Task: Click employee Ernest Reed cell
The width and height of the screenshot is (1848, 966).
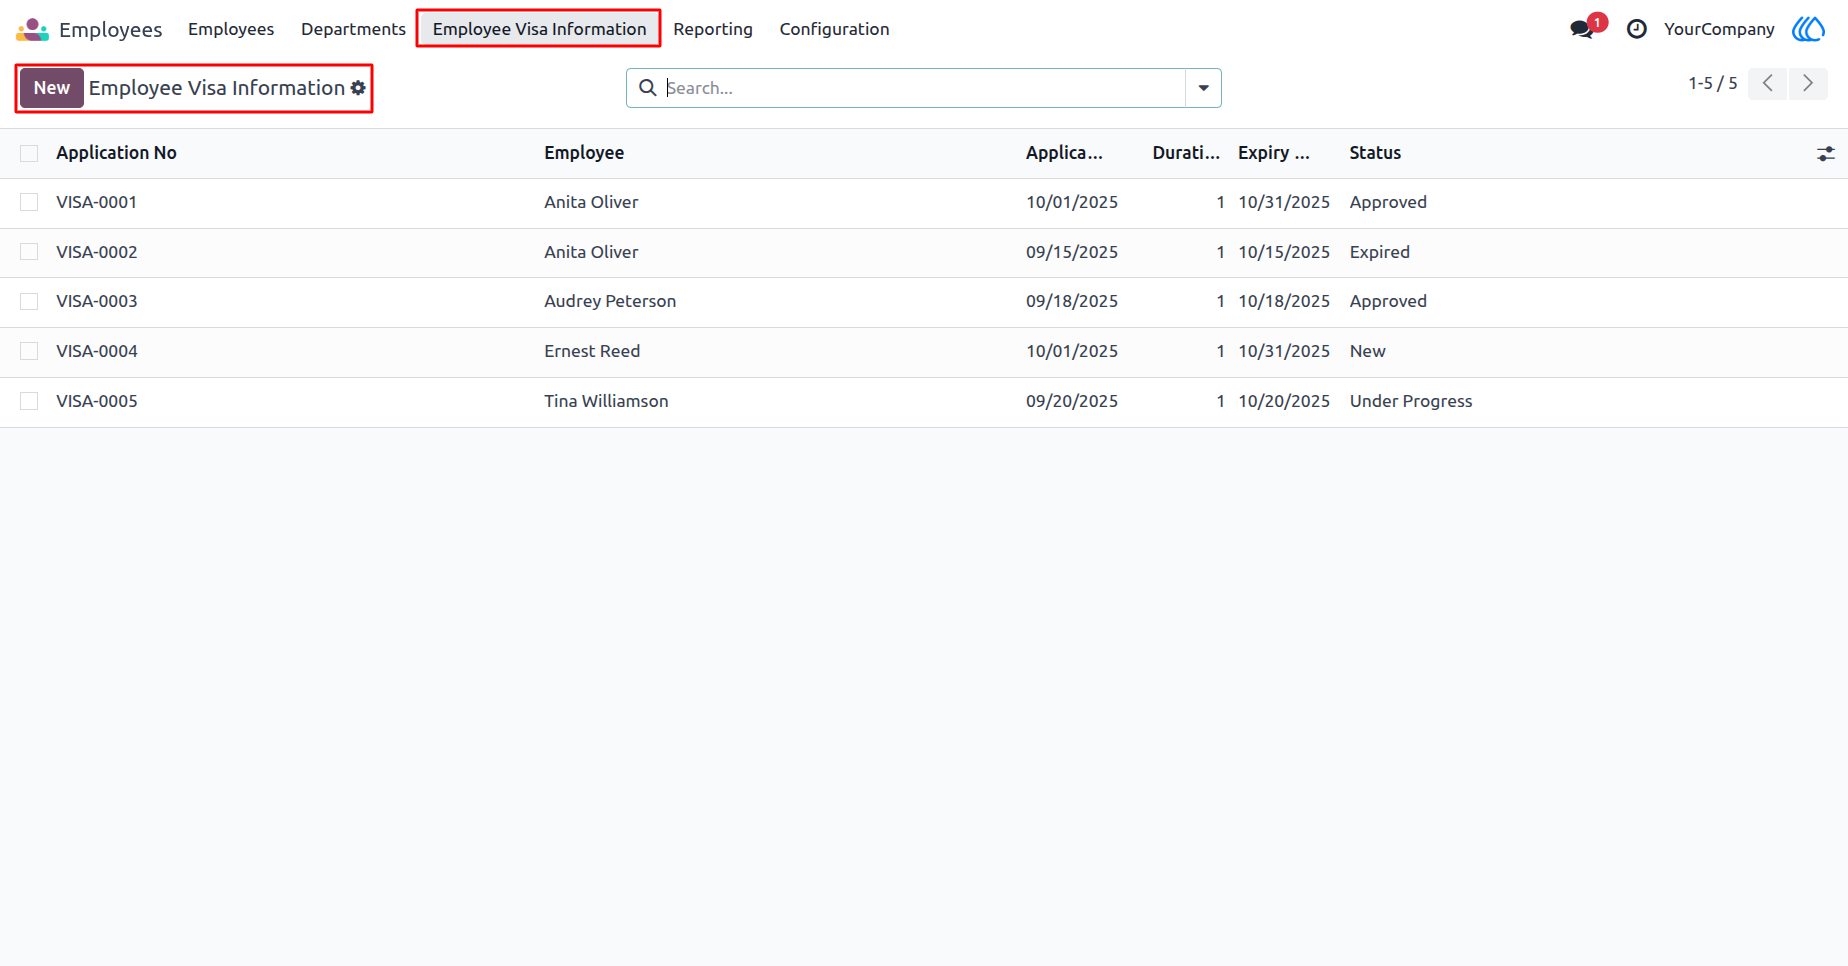Action: 592,351
